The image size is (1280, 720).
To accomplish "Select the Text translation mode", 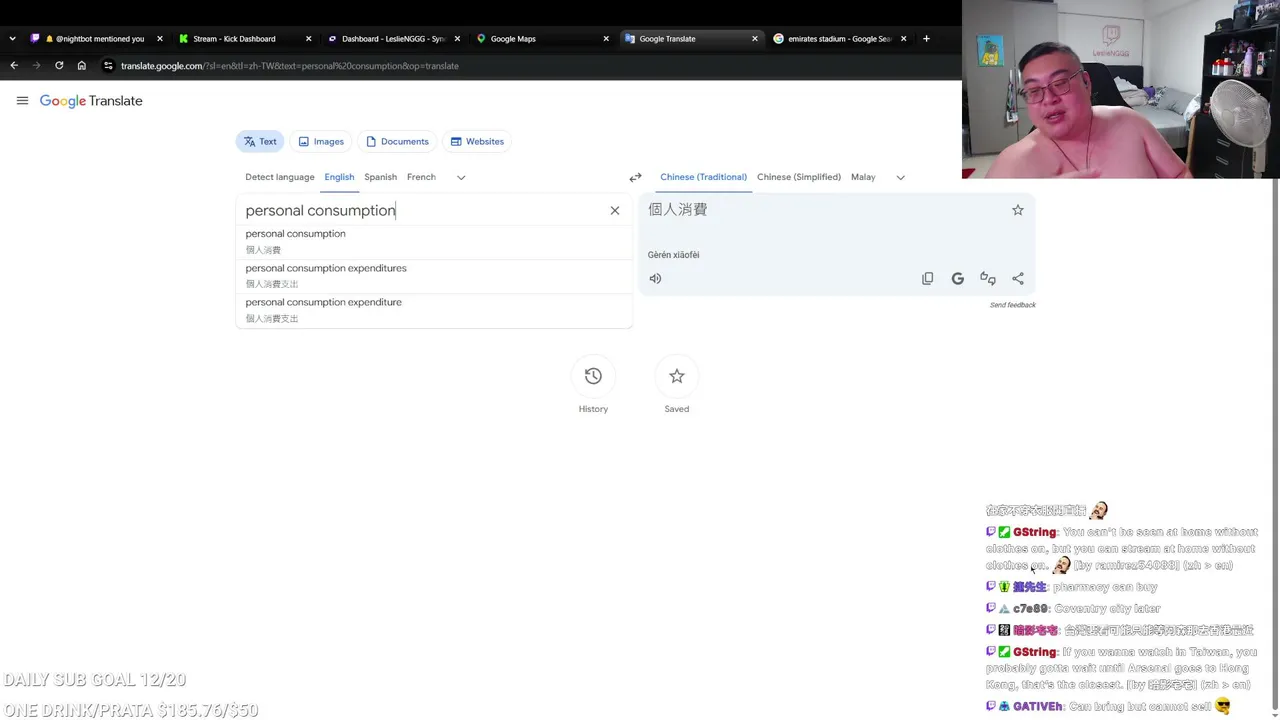I will [x=260, y=142].
